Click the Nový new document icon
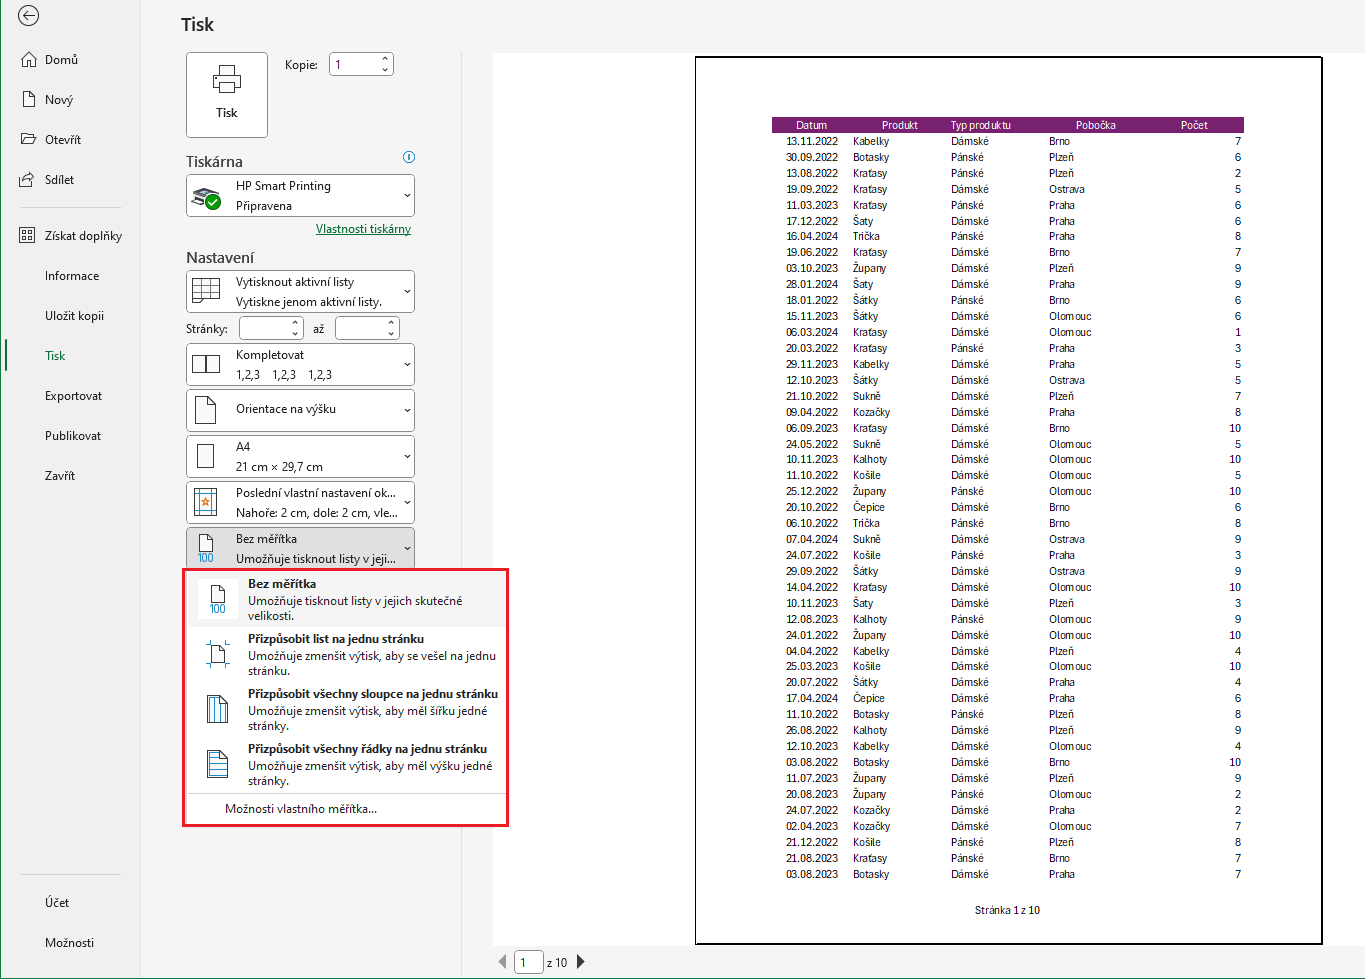Viewport: 1365px width, 979px height. point(29,100)
